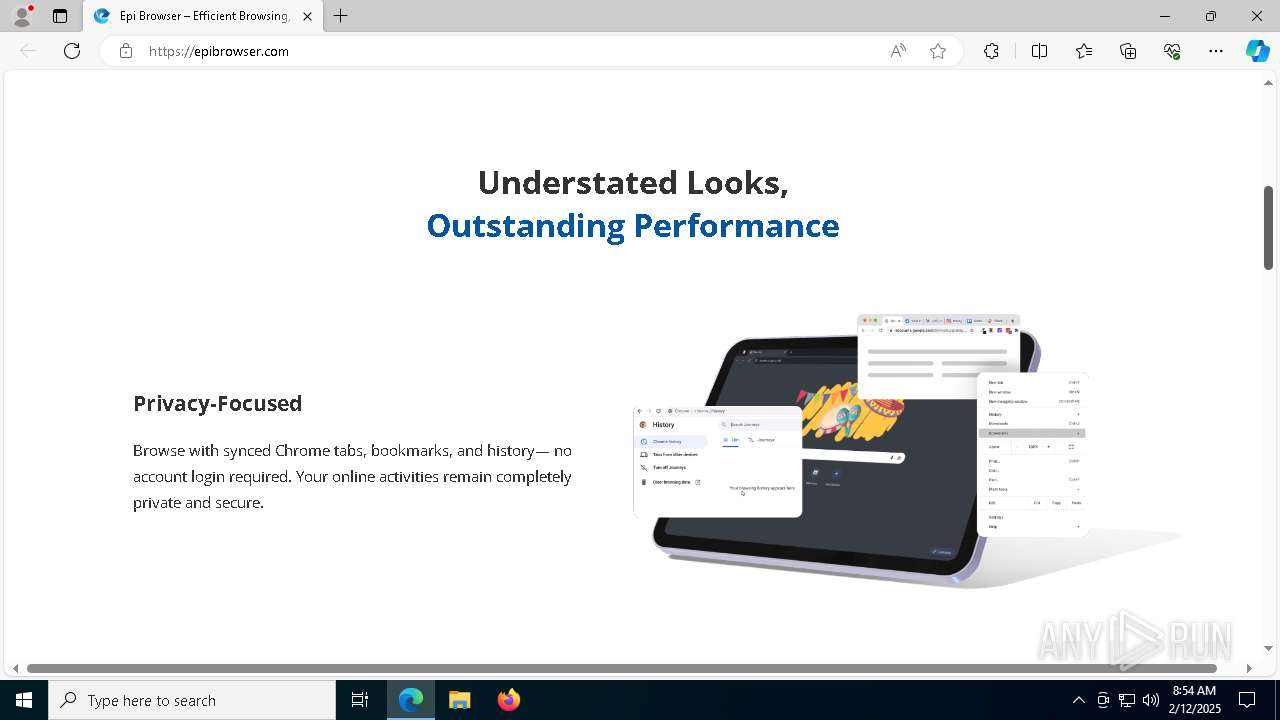Viewport: 1280px width, 720px height.
Task: Open the Favorites list
Action: pyautogui.click(x=1084, y=51)
